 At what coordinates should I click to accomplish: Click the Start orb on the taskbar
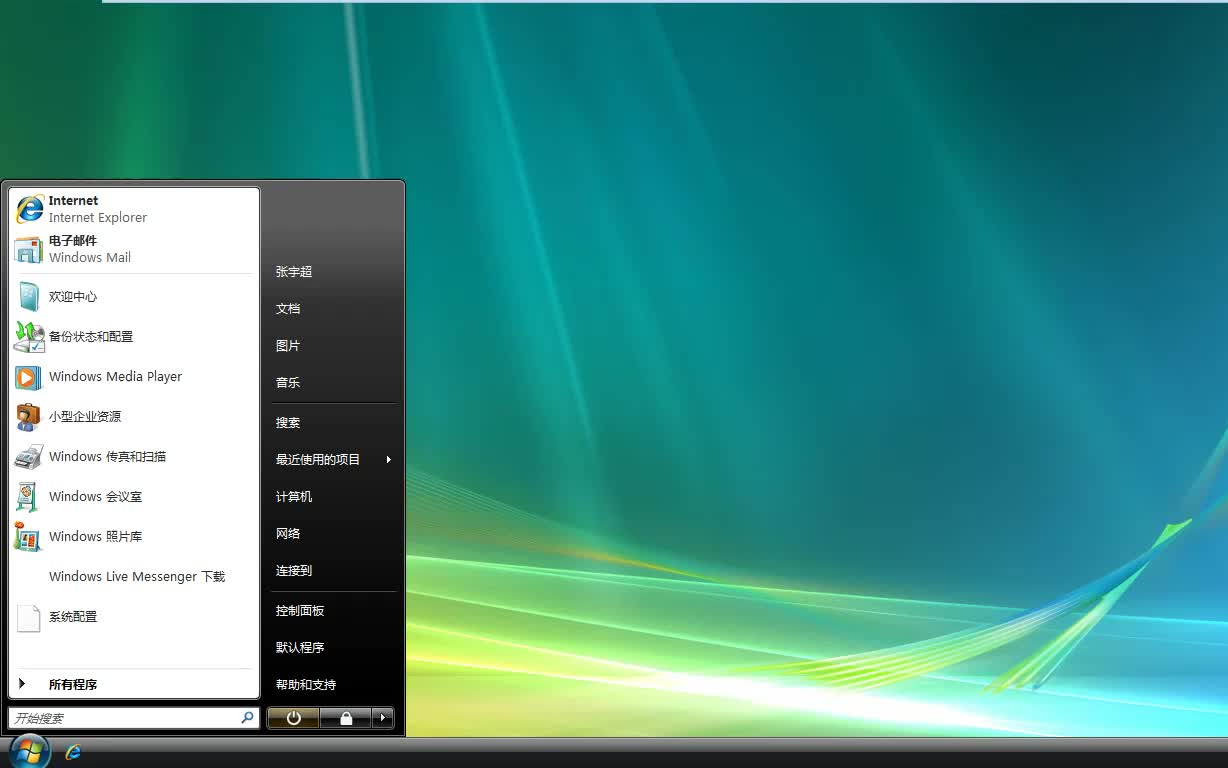pos(29,751)
